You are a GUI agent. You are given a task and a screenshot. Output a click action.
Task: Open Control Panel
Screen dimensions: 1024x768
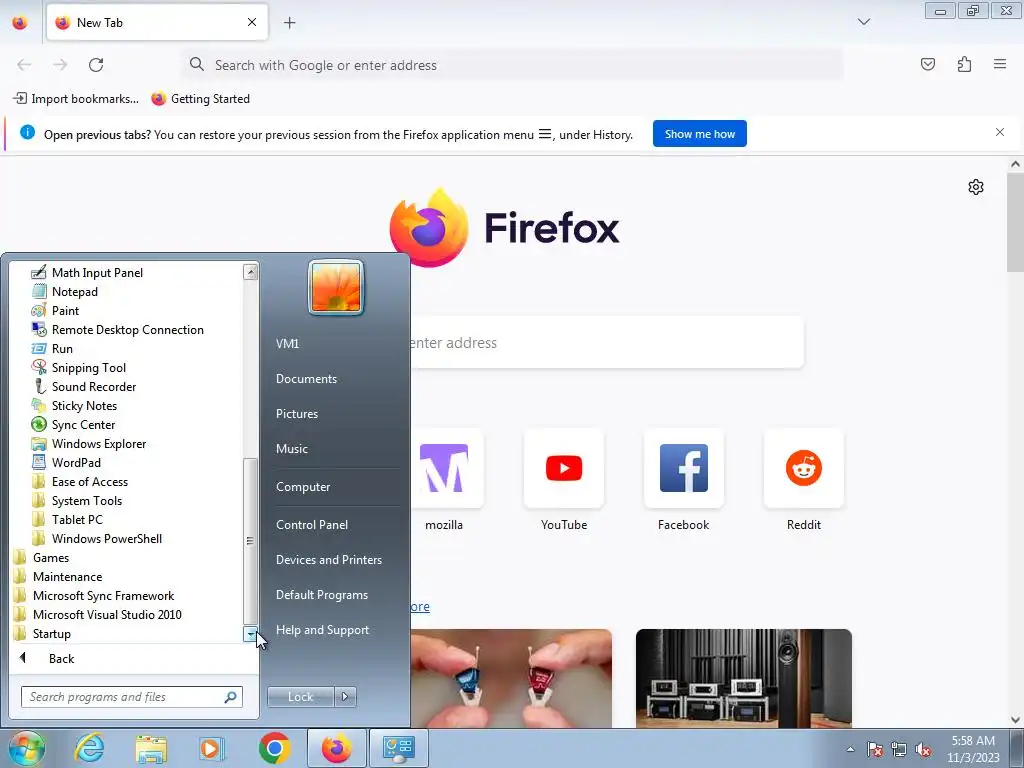[x=312, y=524]
